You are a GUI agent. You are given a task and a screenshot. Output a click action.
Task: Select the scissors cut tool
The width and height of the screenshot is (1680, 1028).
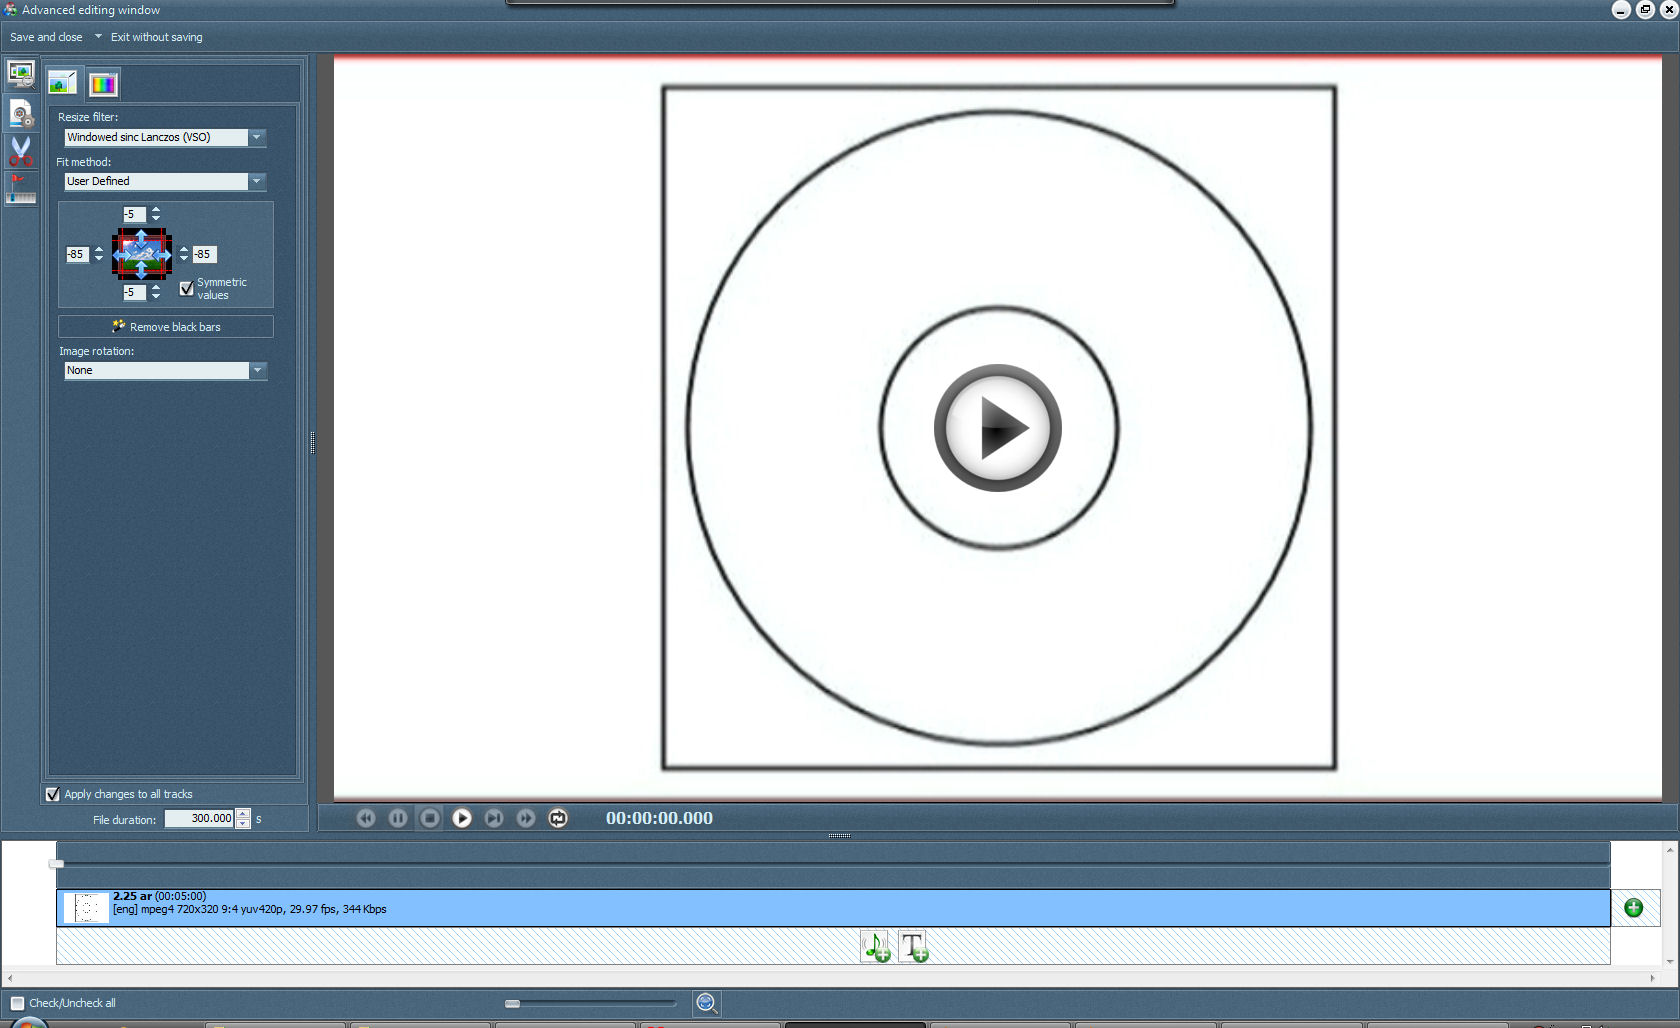click(20, 151)
